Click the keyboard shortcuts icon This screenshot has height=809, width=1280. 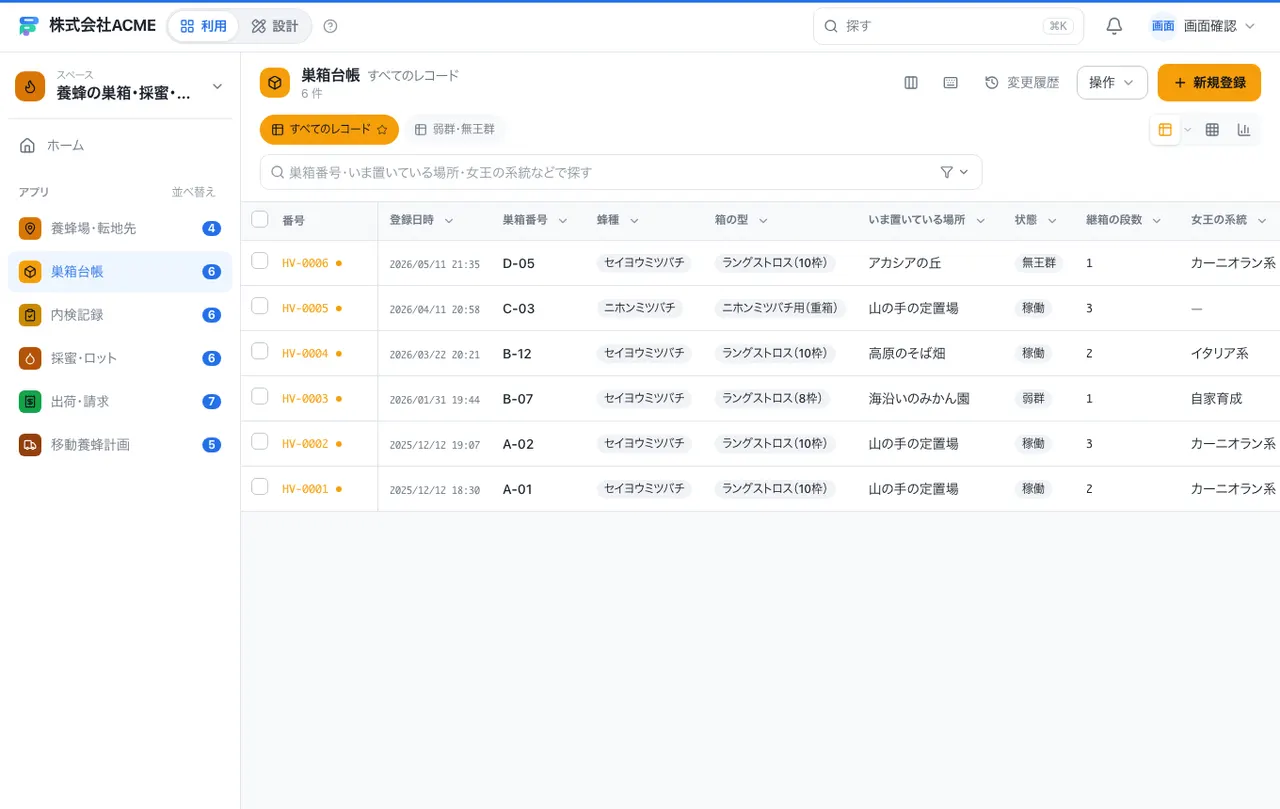(x=951, y=83)
